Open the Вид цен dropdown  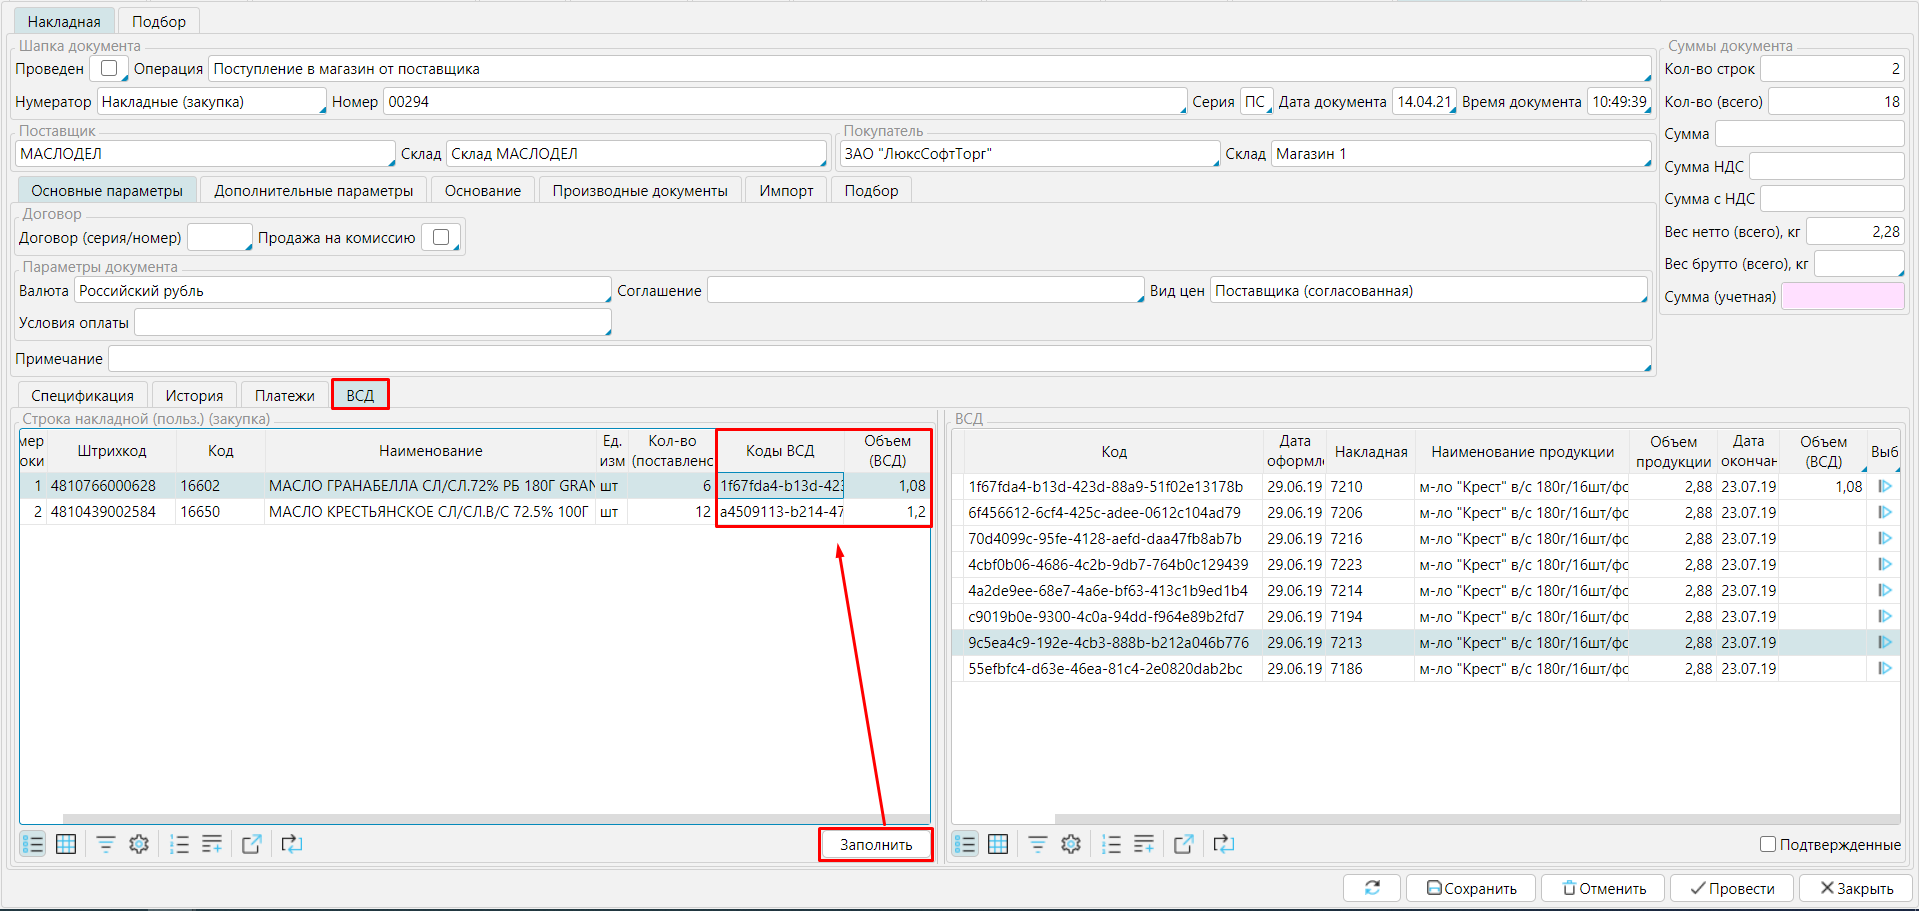click(1643, 298)
